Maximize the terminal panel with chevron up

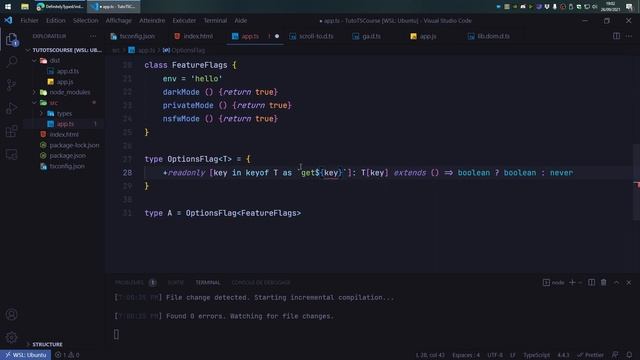[616, 282]
